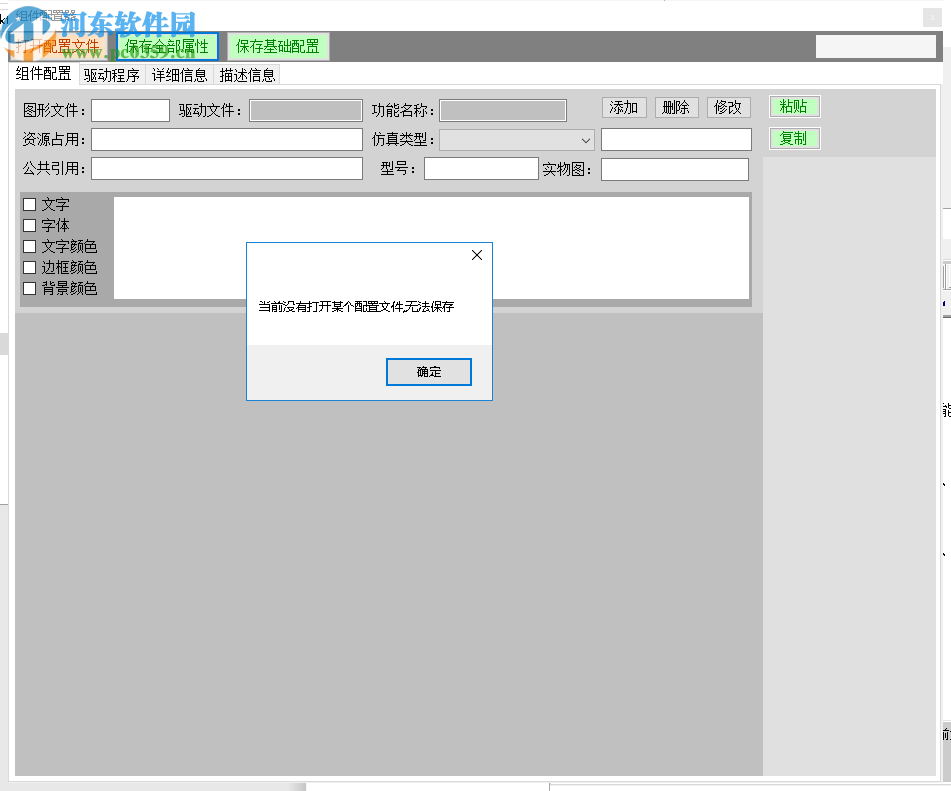Open the 描述信息 tab
The image size is (951, 791).
247,75
